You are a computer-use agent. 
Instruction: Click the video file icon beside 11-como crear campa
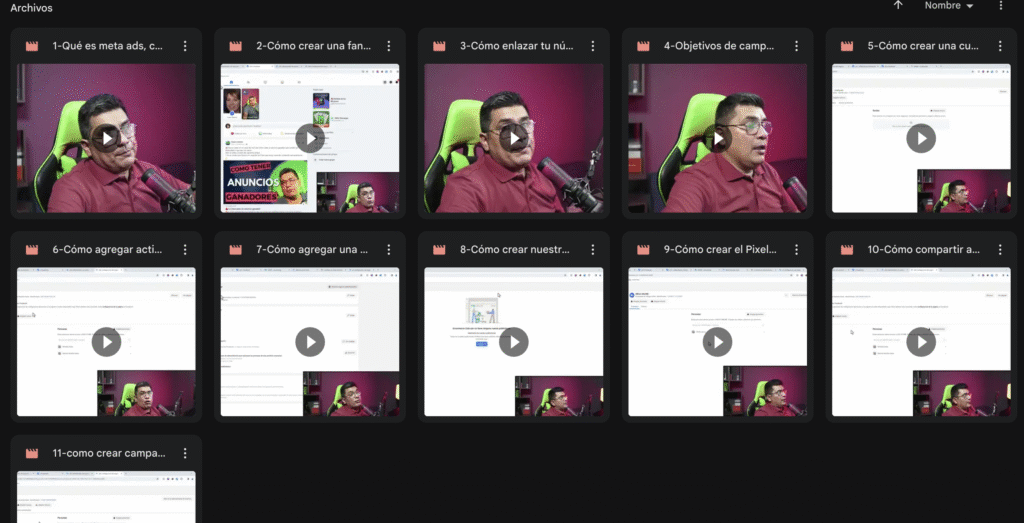(x=31, y=453)
